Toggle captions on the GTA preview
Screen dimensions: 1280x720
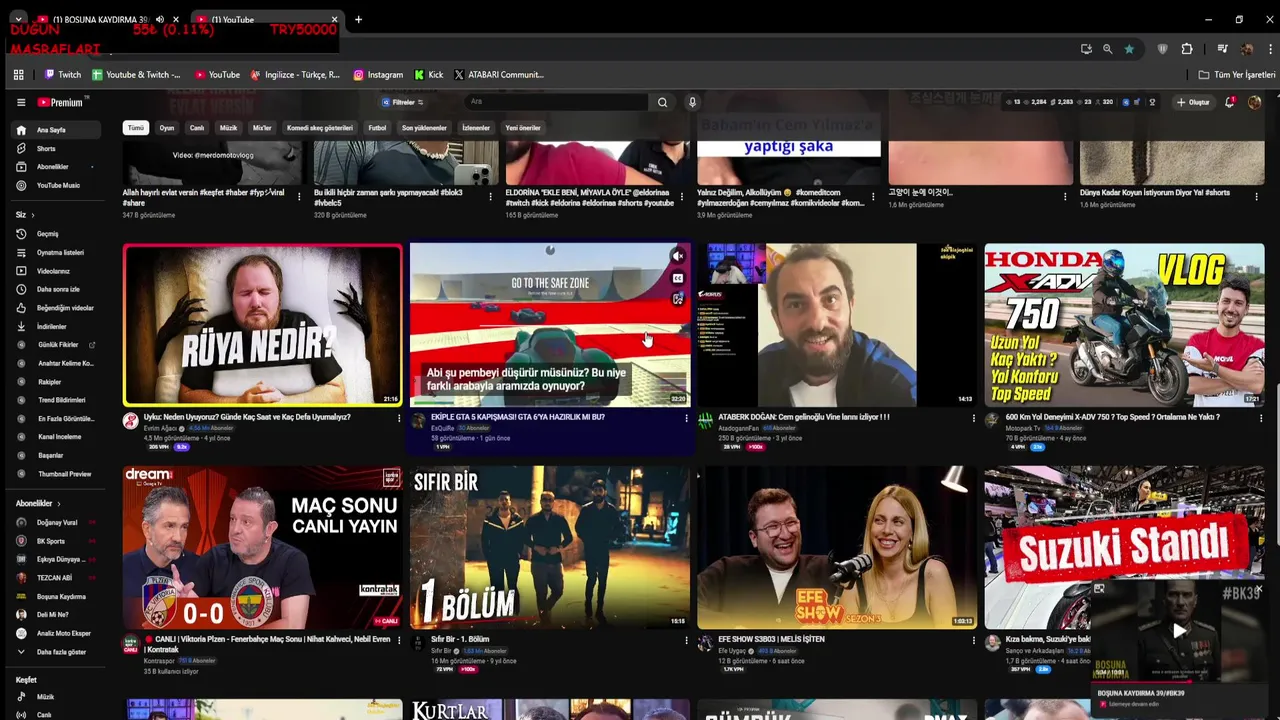click(x=677, y=278)
